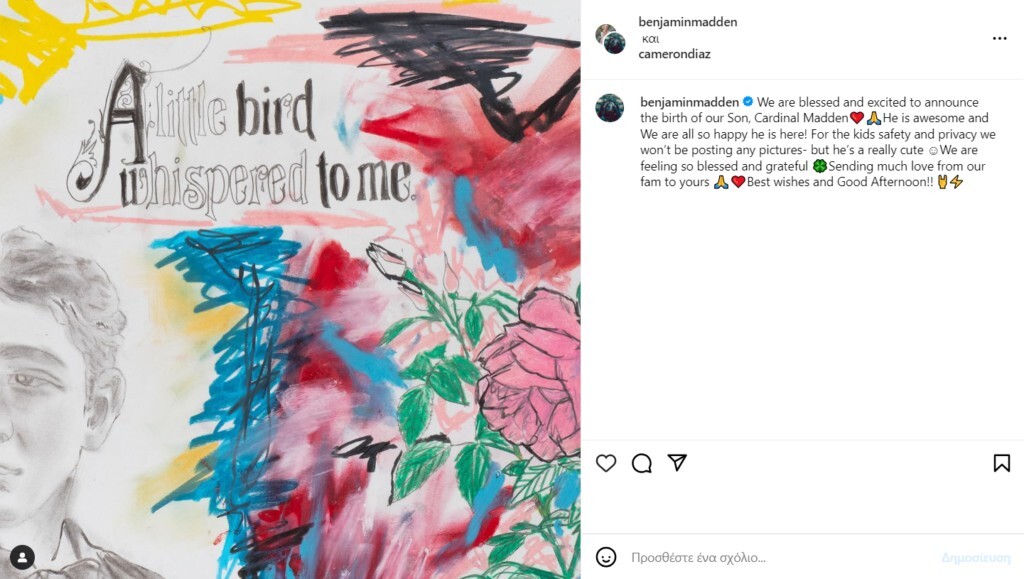This screenshot has height=579, width=1024.
Task: Open the comment bubble icon
Action: 641,463
